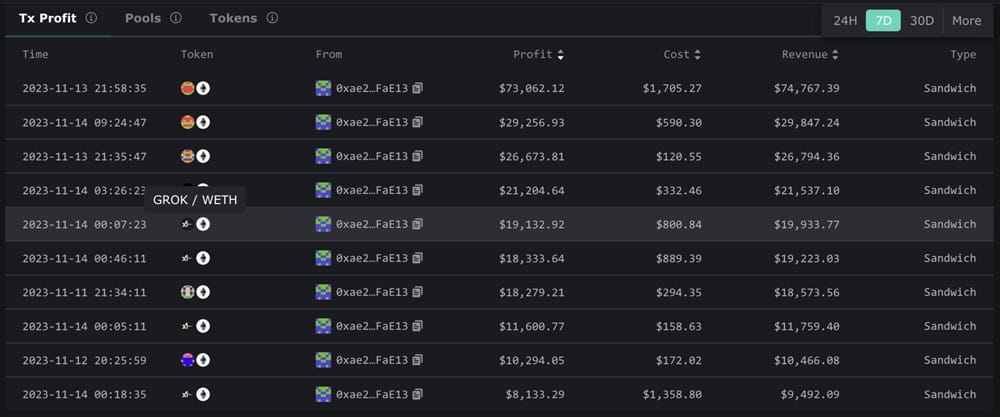Screen dimensions: 1000x417
Task: Click the avatar icon in 2023-11-11 row
Action: pyautogui.click(x=323, y=292)
